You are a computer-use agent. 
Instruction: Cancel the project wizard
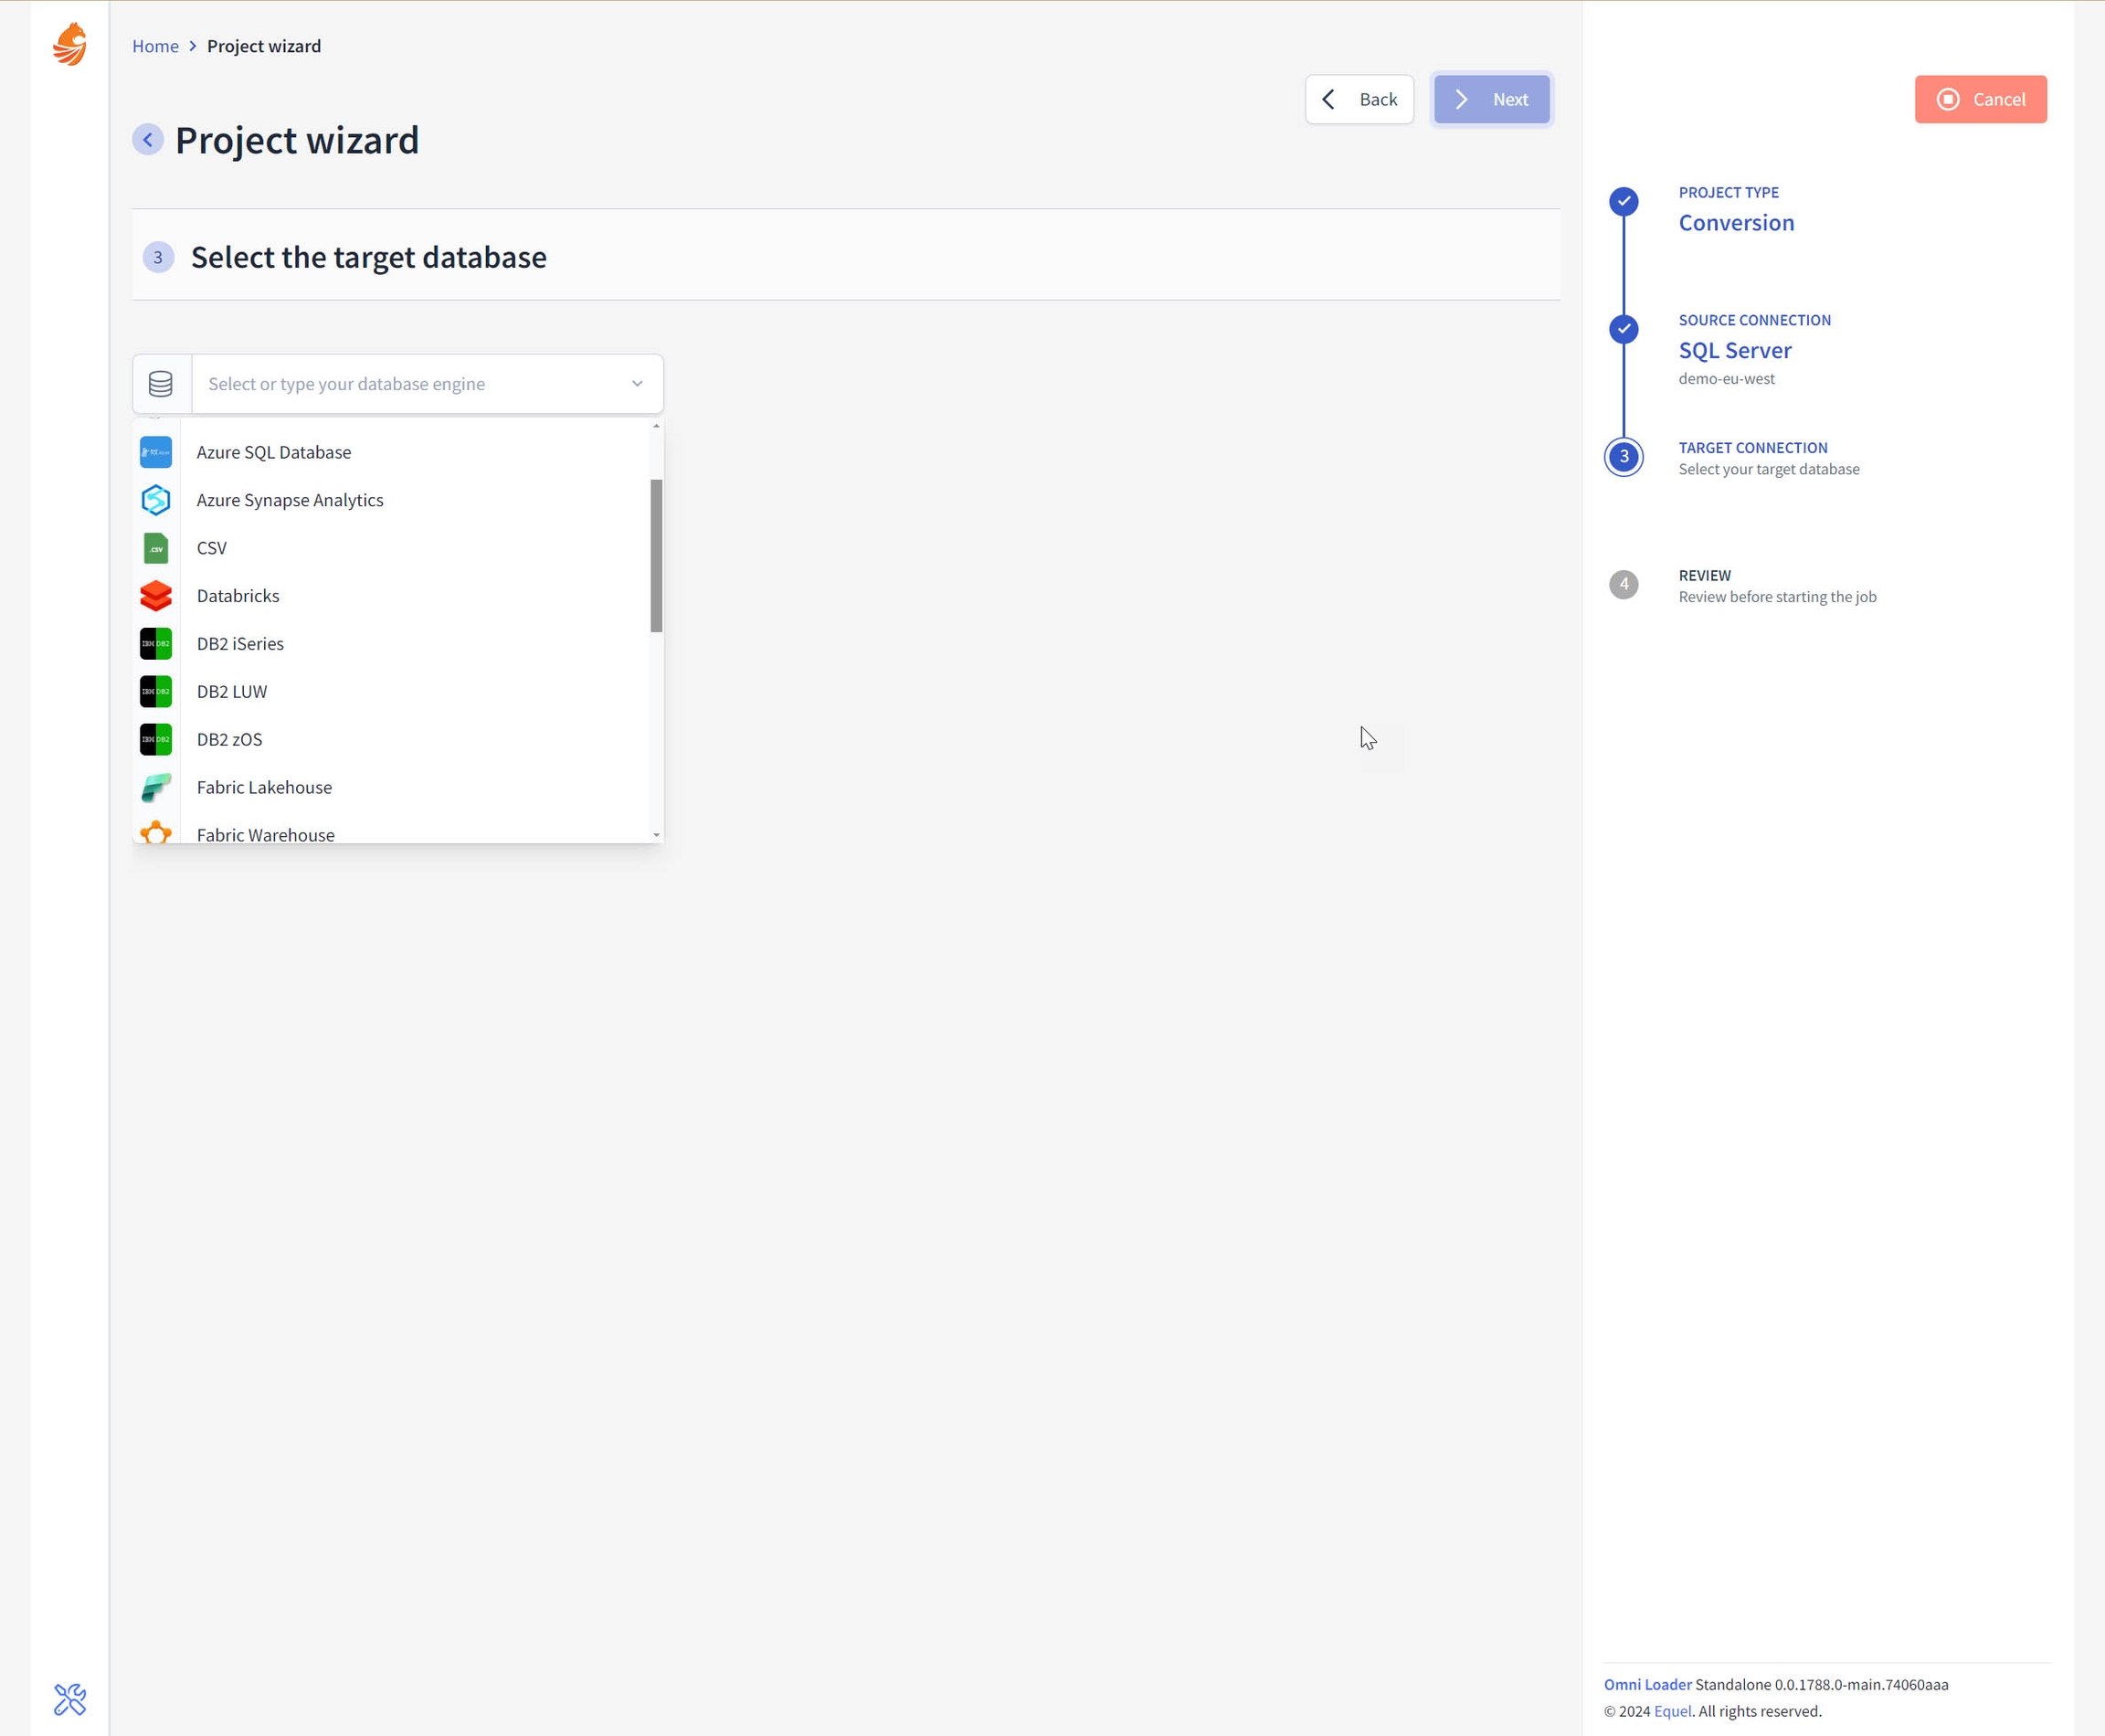1980,99
